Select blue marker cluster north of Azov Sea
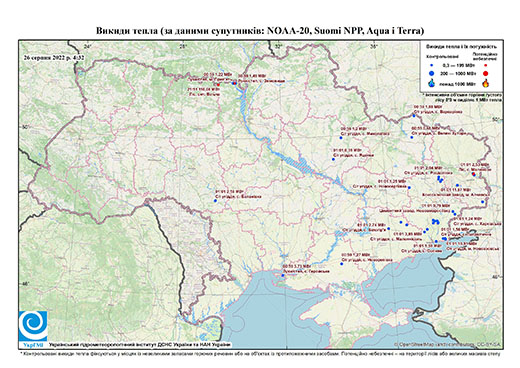Image resolution: width=520 pixels, height=368 pixels. [435, 221]
